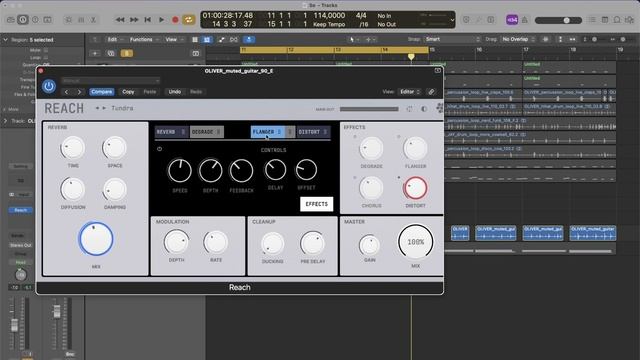Viewport: 640px width, 360px height.
Task: Click the master 100% MIX knob
Action: click(416, 242)
